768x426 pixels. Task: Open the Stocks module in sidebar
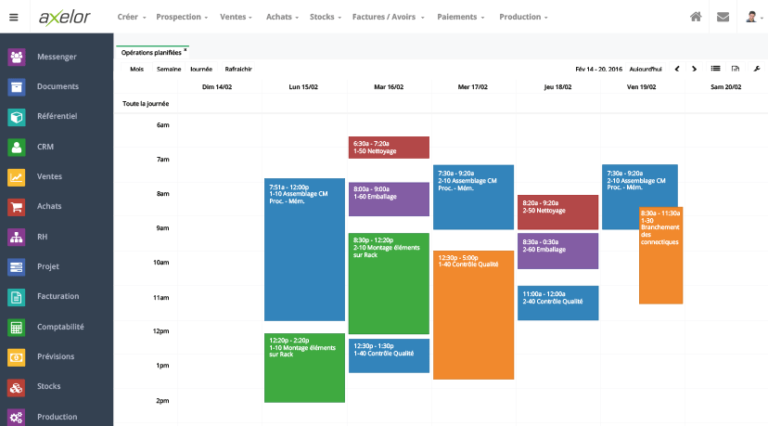point(49,386)
